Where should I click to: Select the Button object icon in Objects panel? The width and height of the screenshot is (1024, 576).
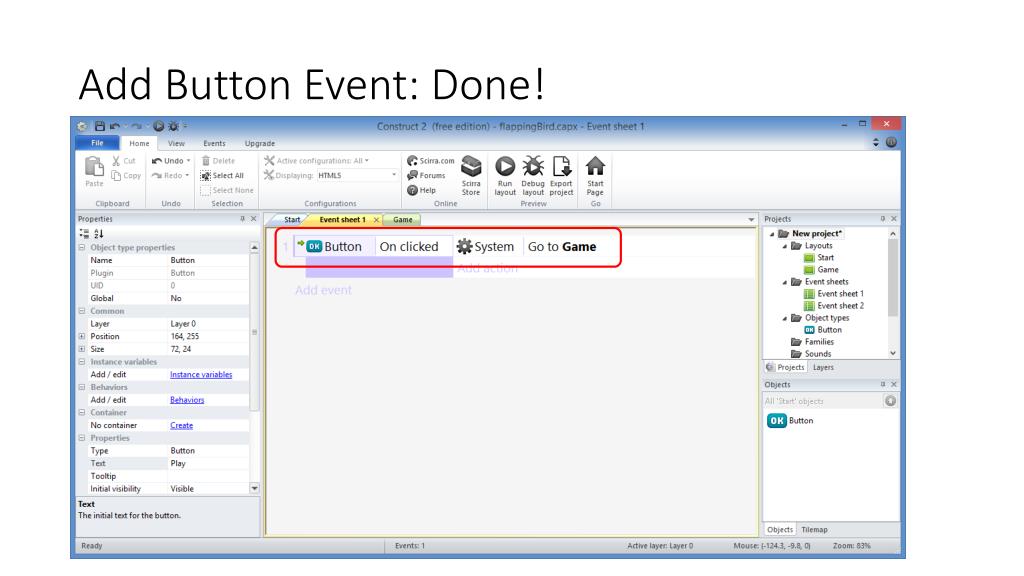tap(776, 421)
